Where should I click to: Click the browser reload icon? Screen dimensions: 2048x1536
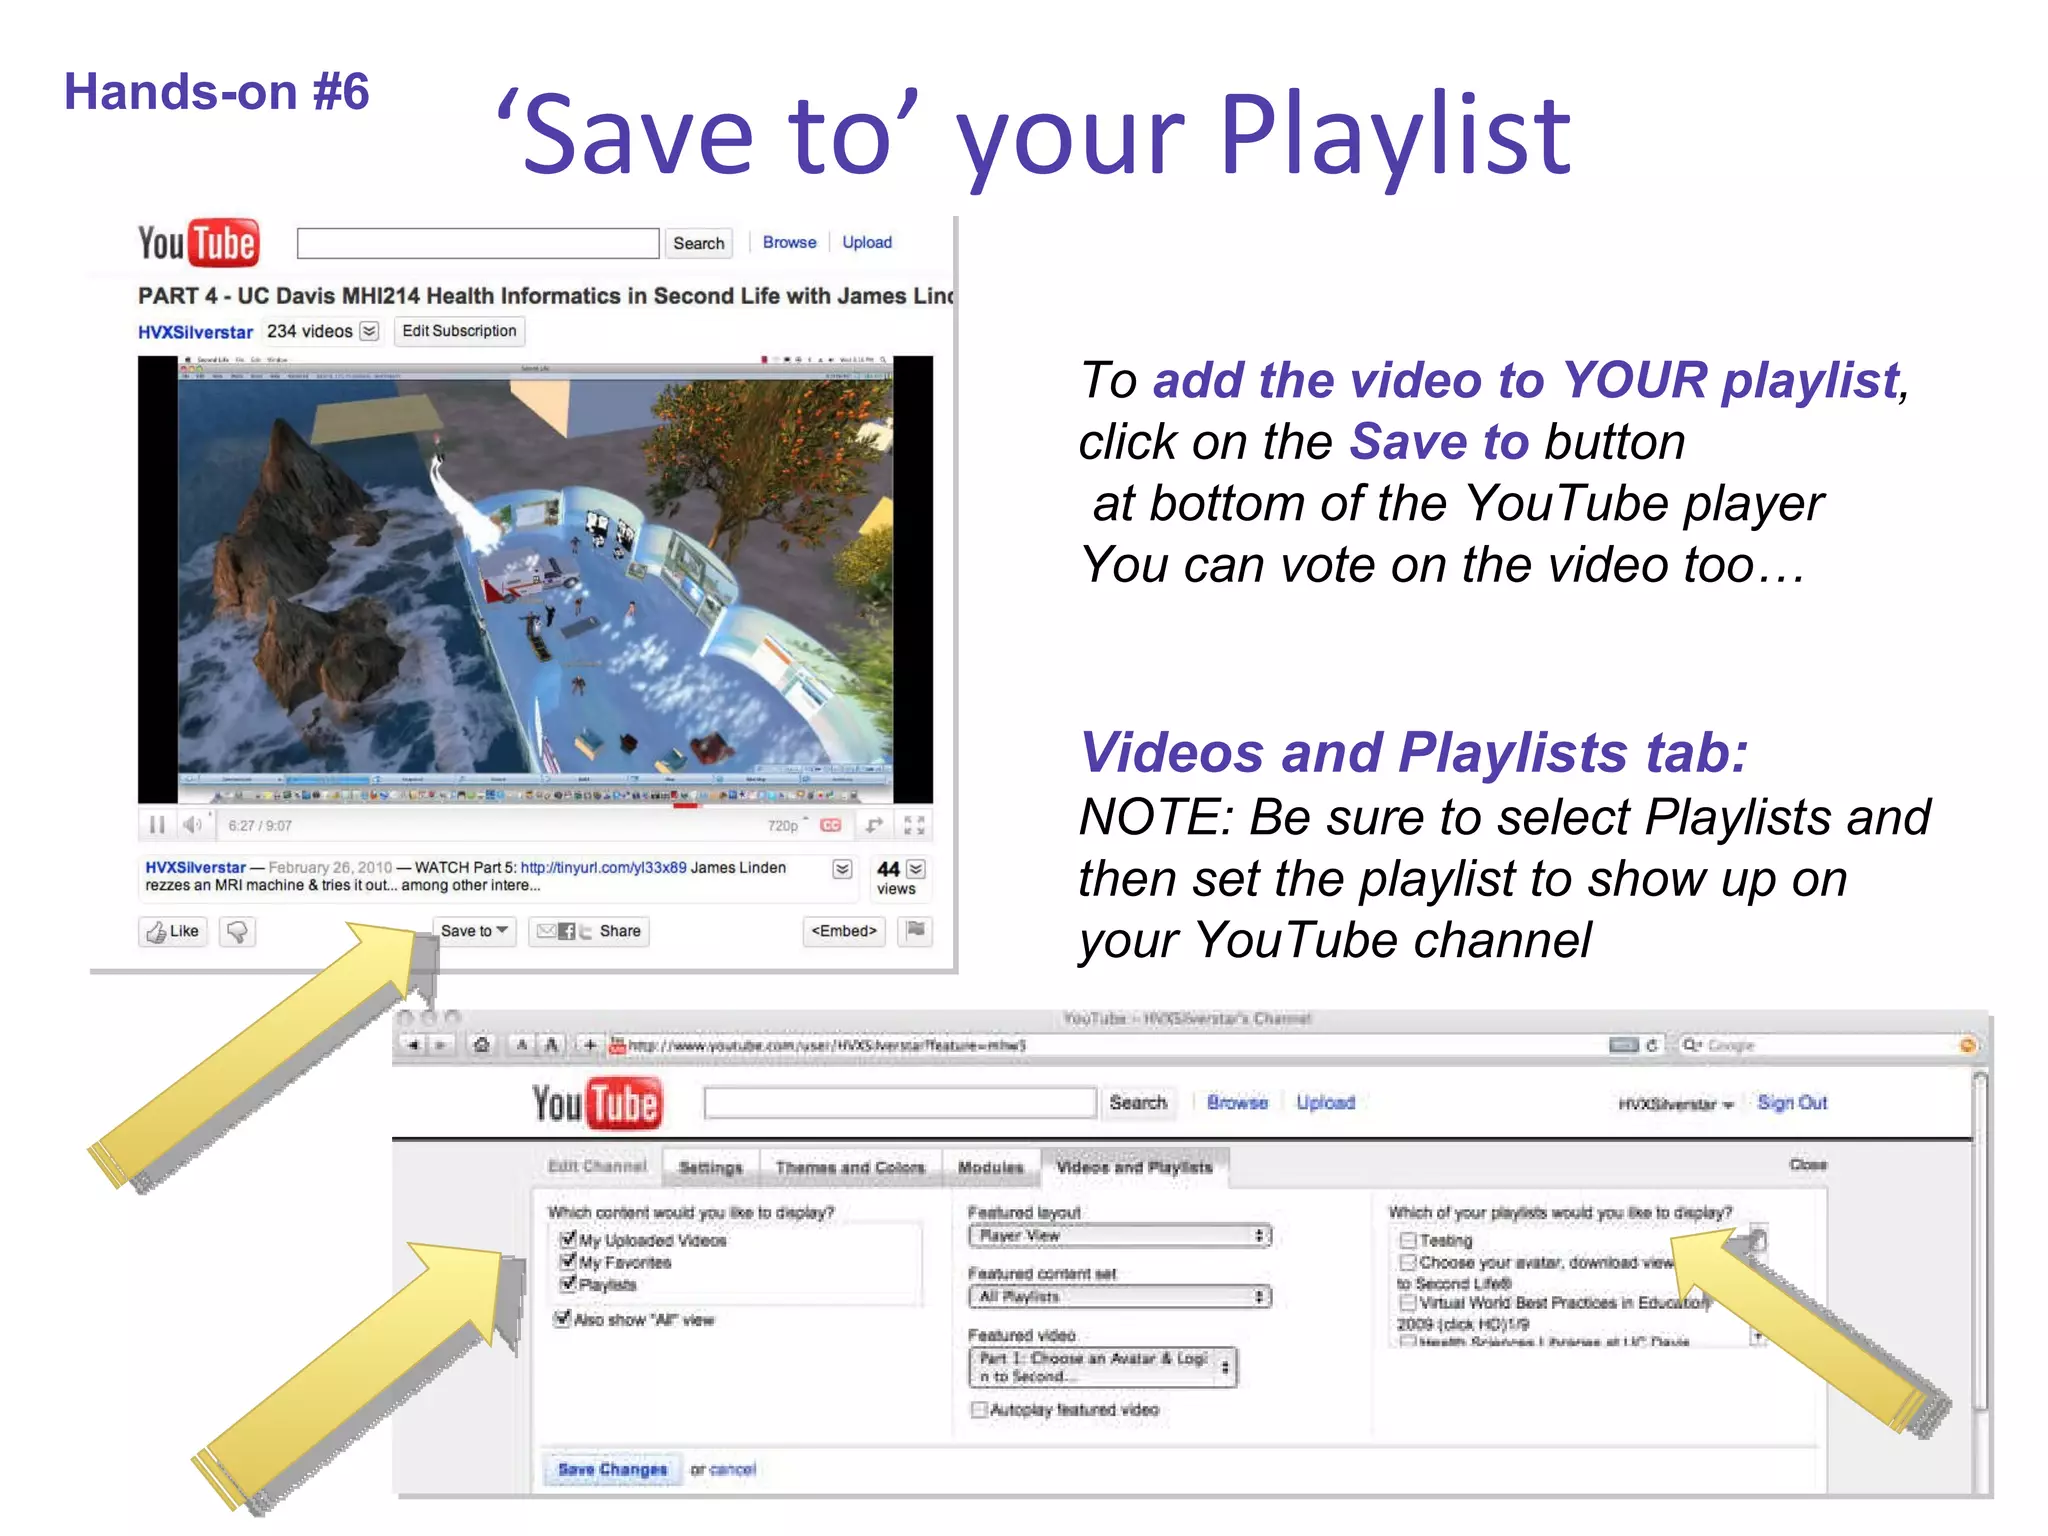1652,1045
